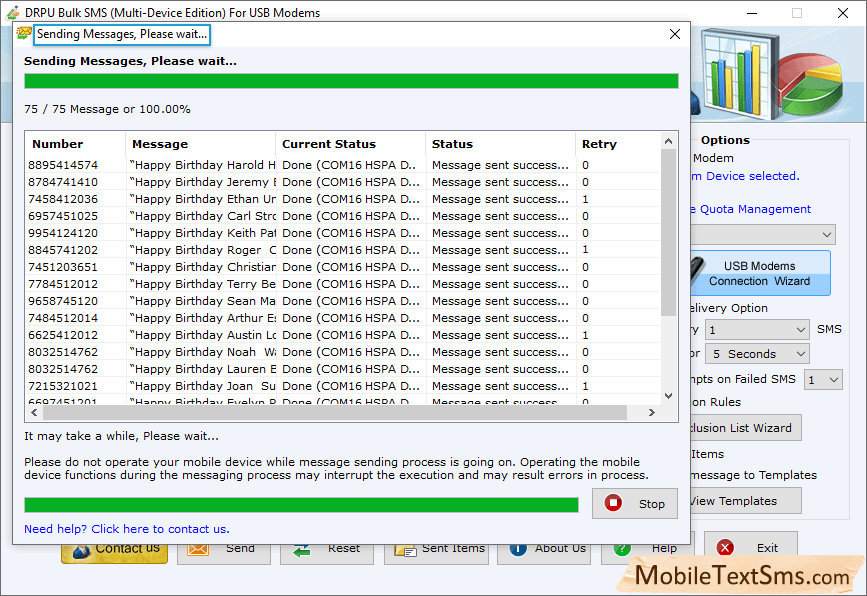Screen dimensions: 867x596
Task: Click the envelope icon on the Send button
Action: click(x=197, y=548)
